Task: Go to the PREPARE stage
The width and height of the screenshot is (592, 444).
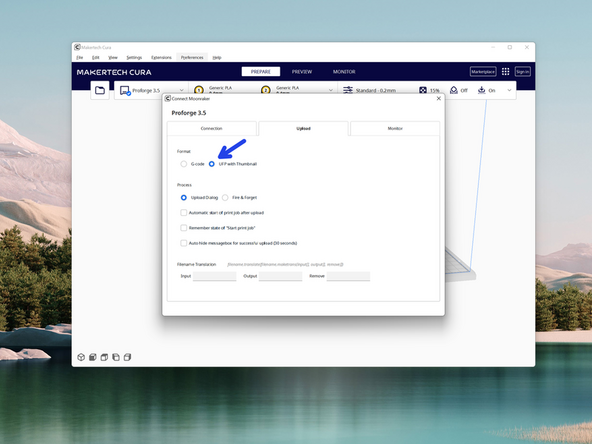Action: click(261, 71)
